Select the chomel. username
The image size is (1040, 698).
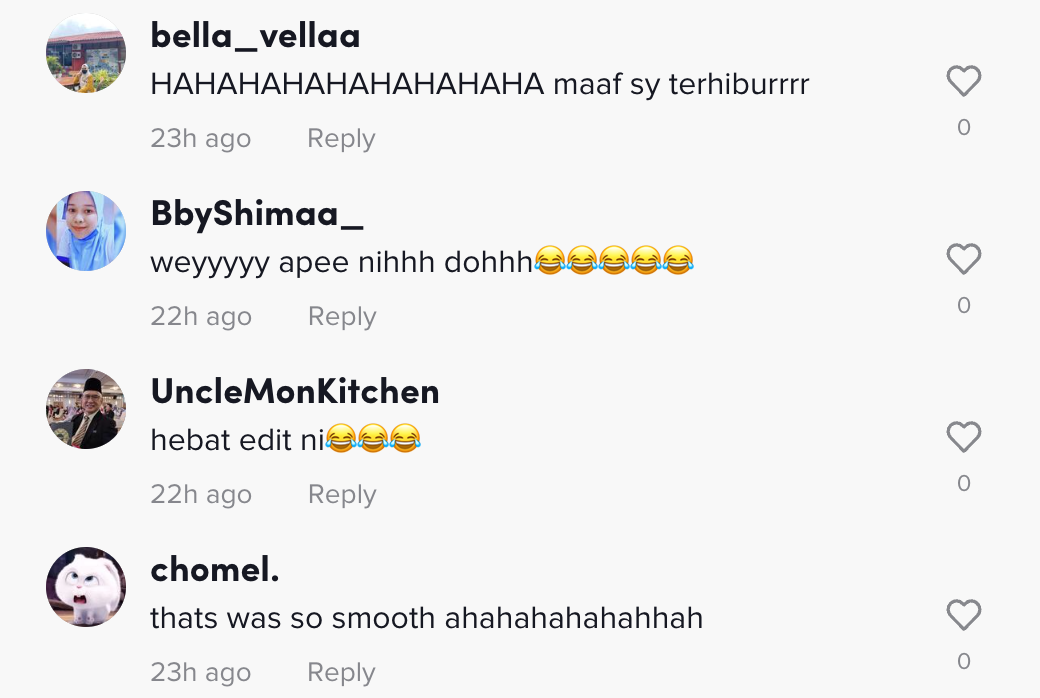click(214, 569)
